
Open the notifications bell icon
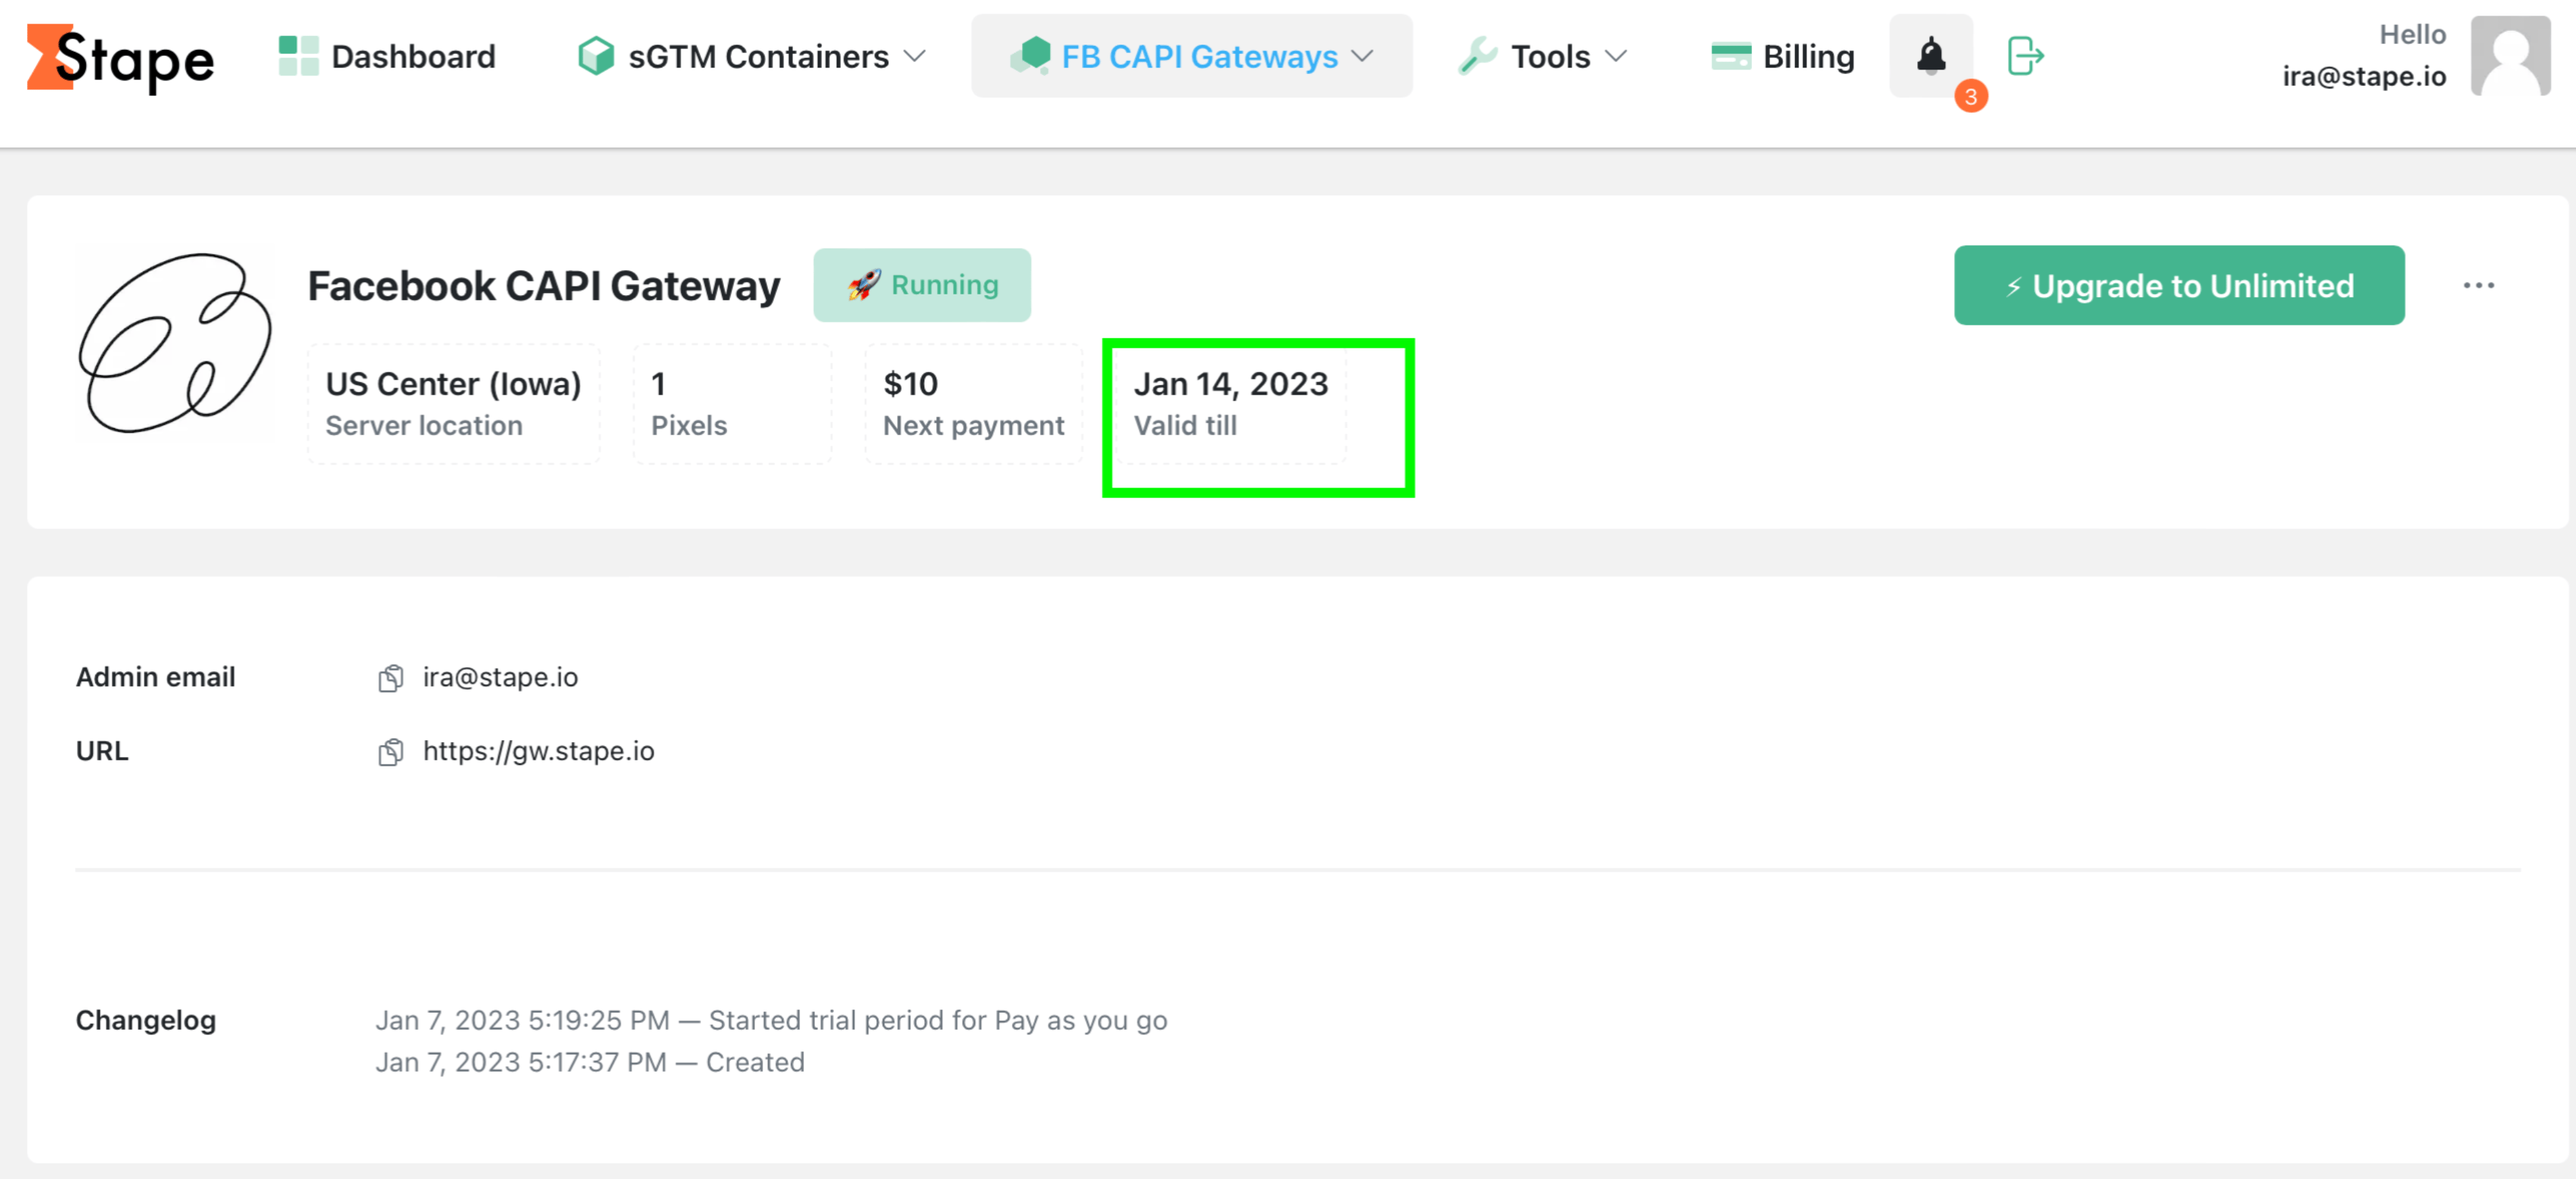1930,56
